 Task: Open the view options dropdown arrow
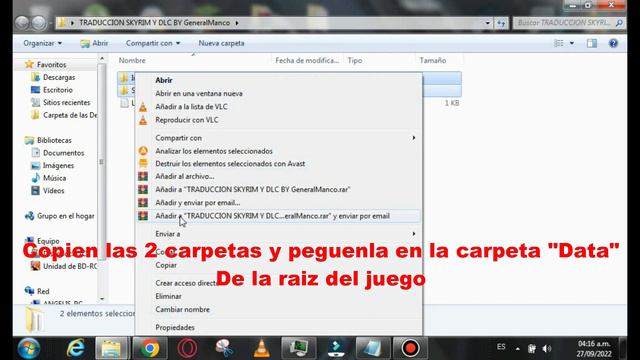click(572, 43)
